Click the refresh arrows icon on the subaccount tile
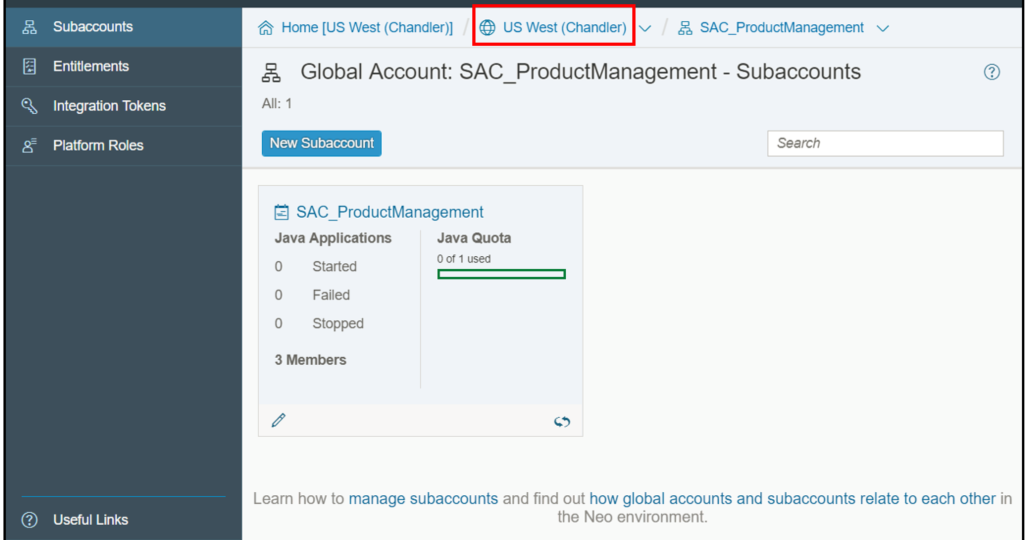 (x=562, y=421)
